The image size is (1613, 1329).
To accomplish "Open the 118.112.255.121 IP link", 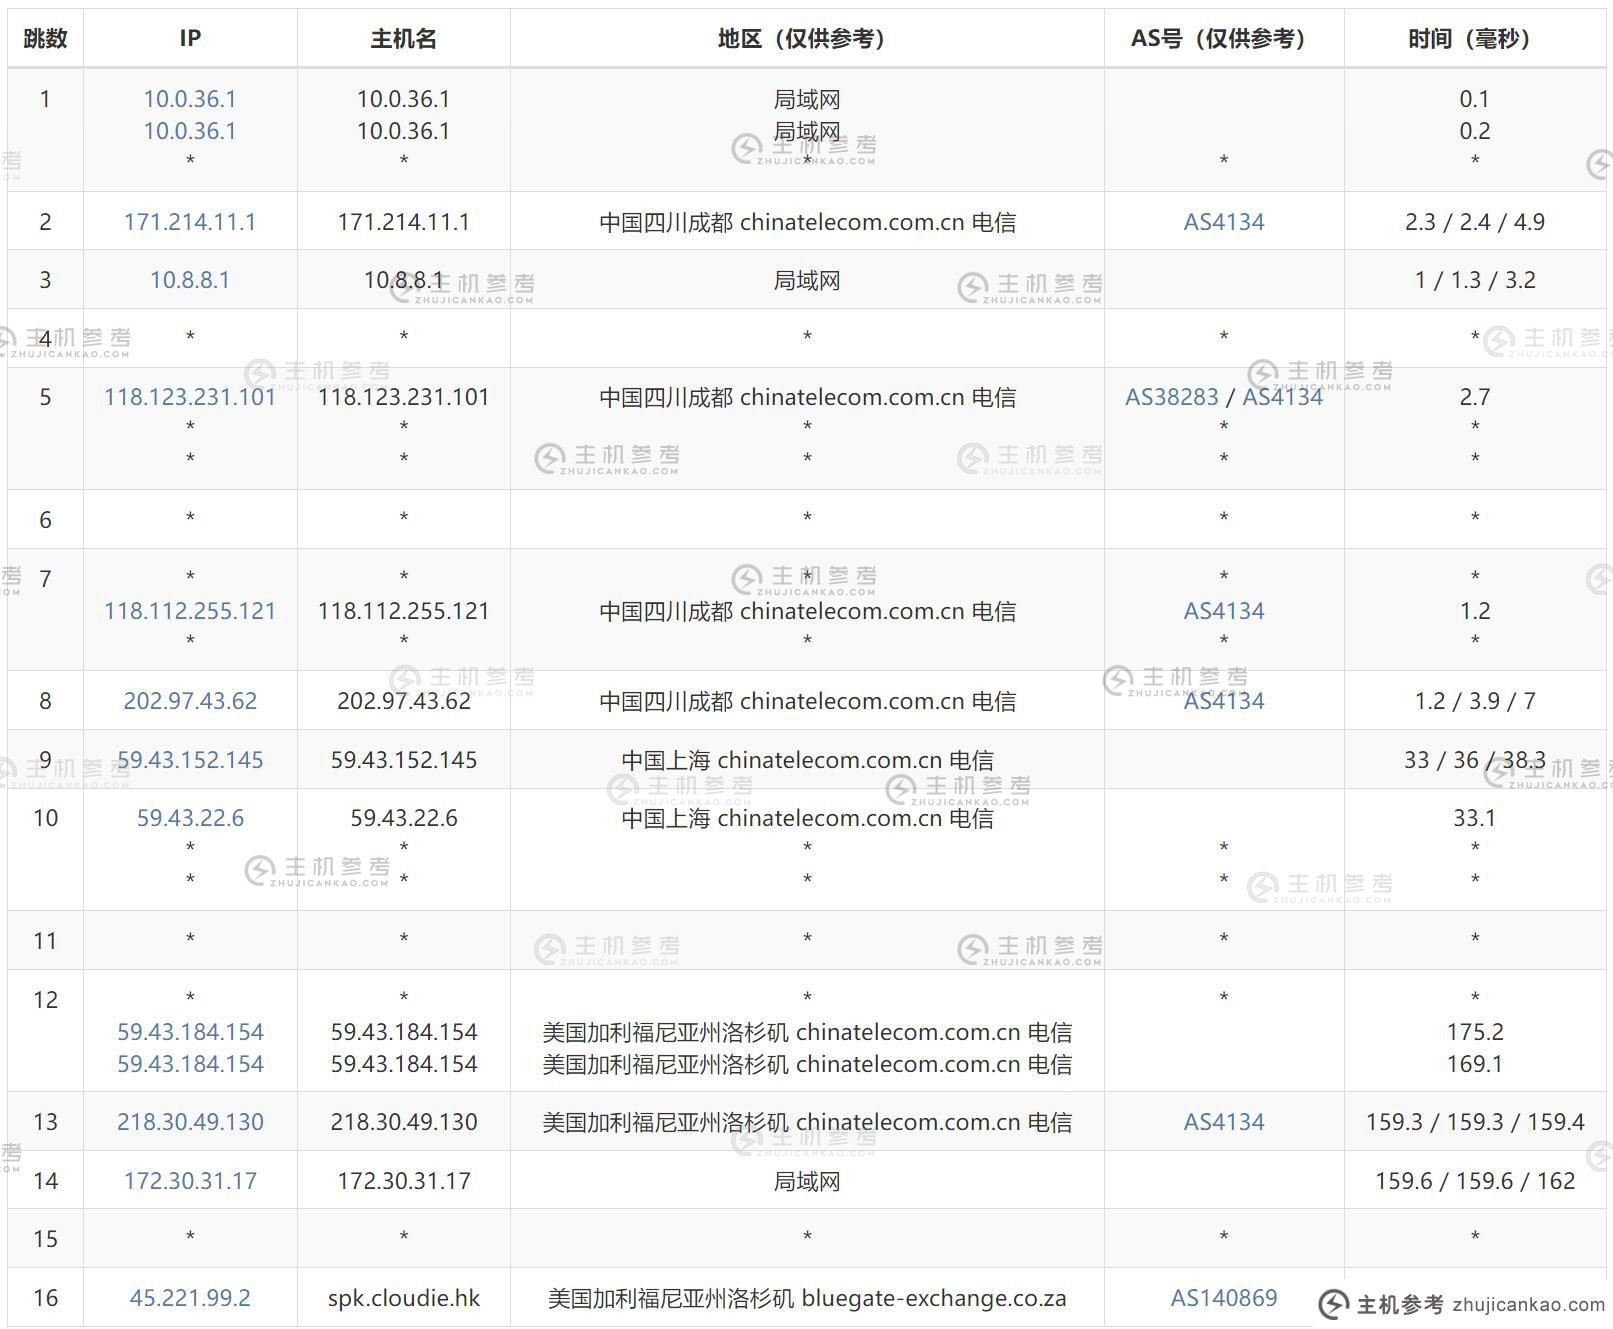I will [x=190, y=611].
